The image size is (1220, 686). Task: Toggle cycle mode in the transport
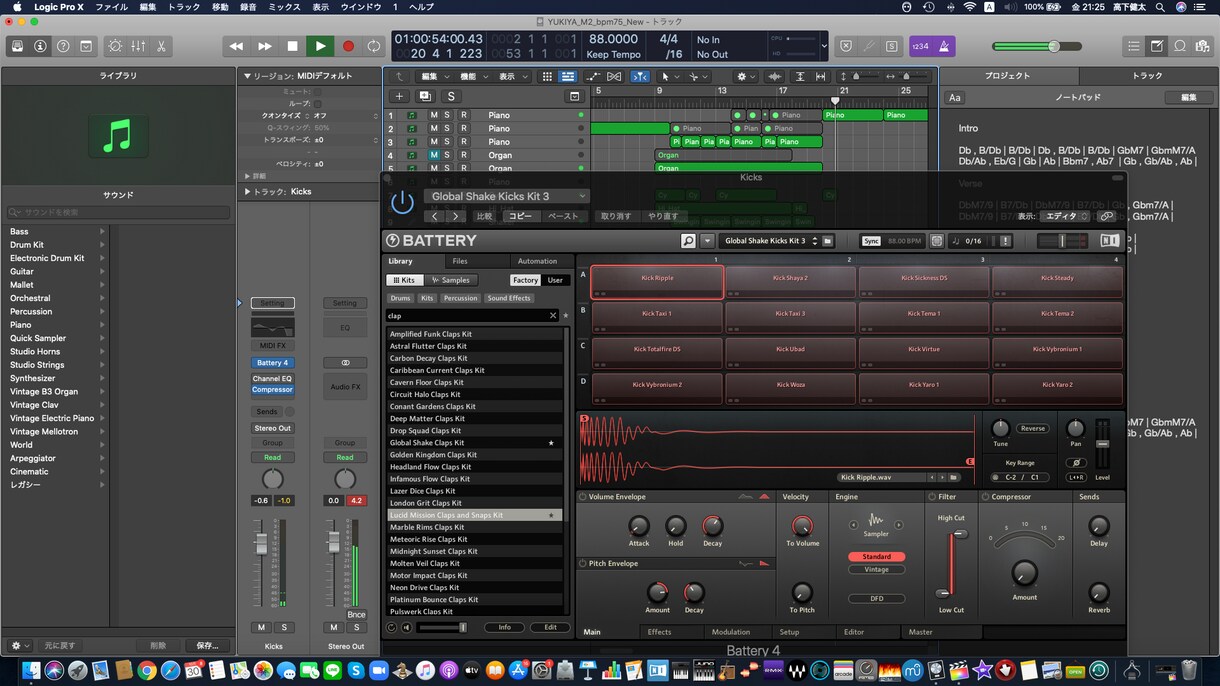click(374, 46)
